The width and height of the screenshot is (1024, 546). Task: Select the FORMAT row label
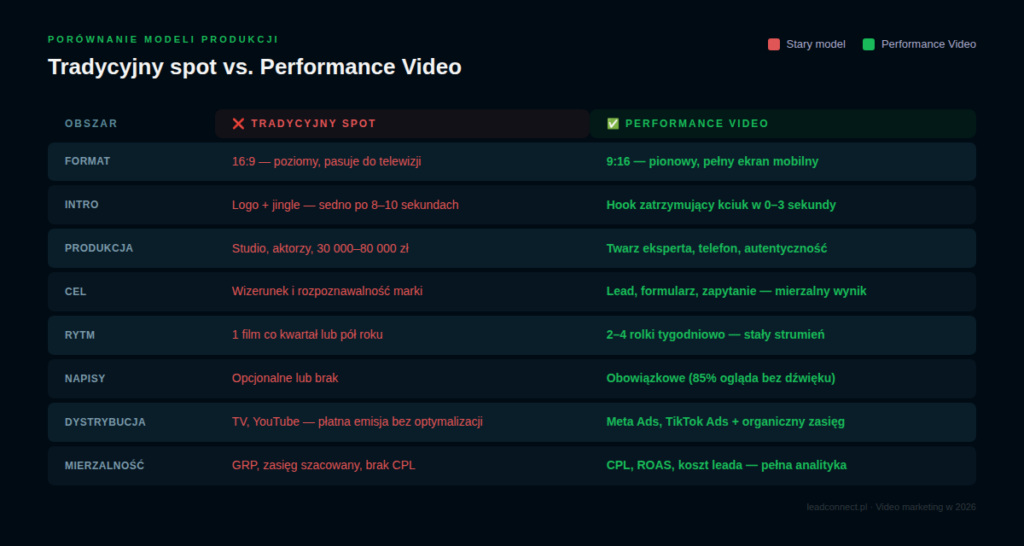point(87,161)
